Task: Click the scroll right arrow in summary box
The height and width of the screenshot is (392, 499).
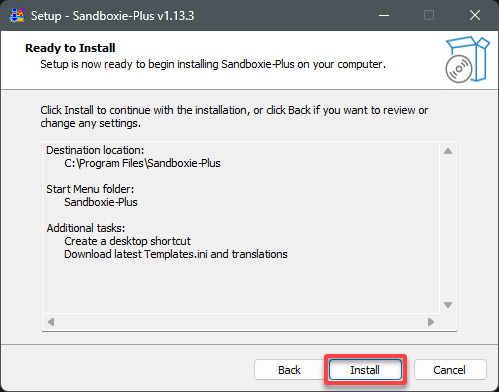Action: (431, 322)
